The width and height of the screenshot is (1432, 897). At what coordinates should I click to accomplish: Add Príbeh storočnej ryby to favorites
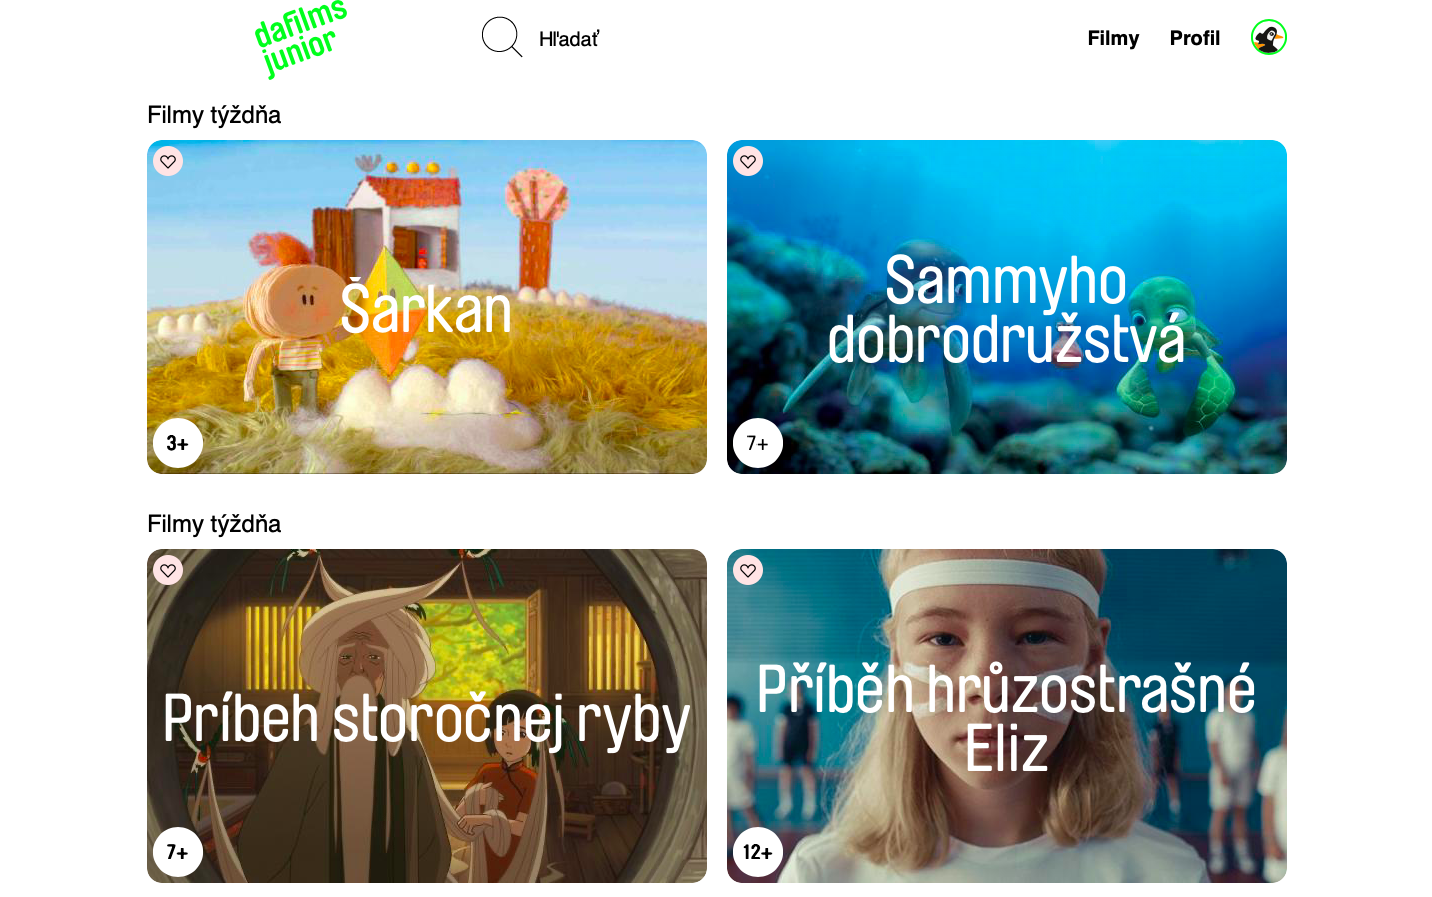(x=168, y=570)
